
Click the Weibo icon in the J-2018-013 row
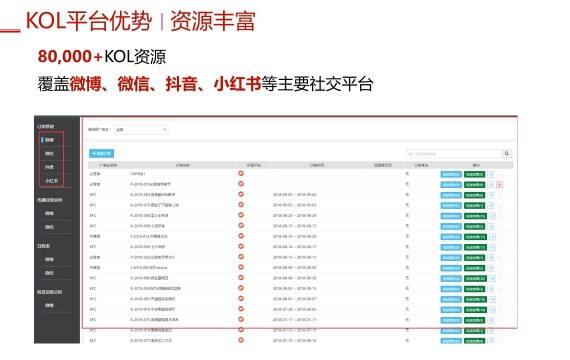pyautogui.click(x=241, y=236)
